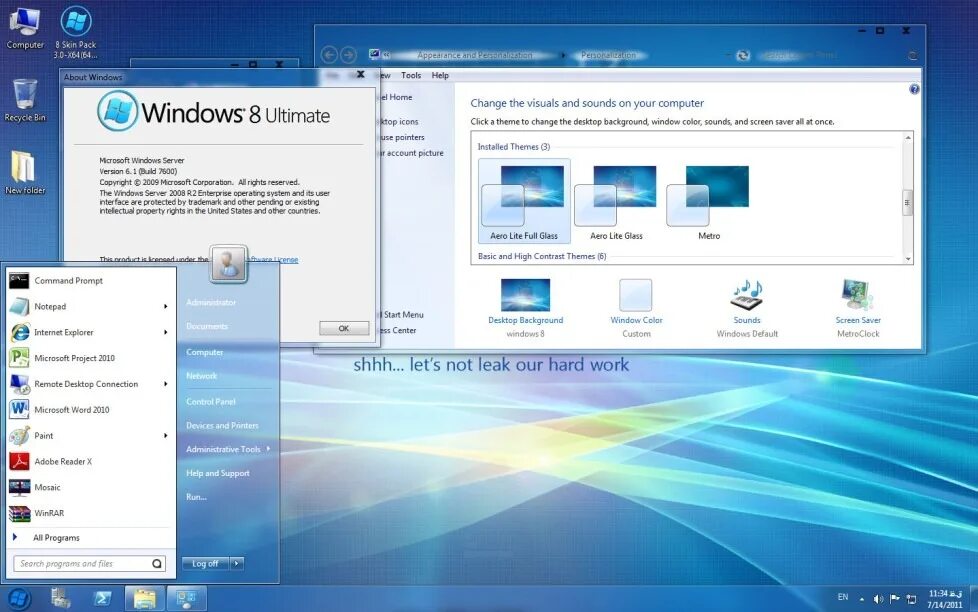This screenshot has height=612, width=978.
Task: Open Notepad from the Start menu
Action: (91, 306)
